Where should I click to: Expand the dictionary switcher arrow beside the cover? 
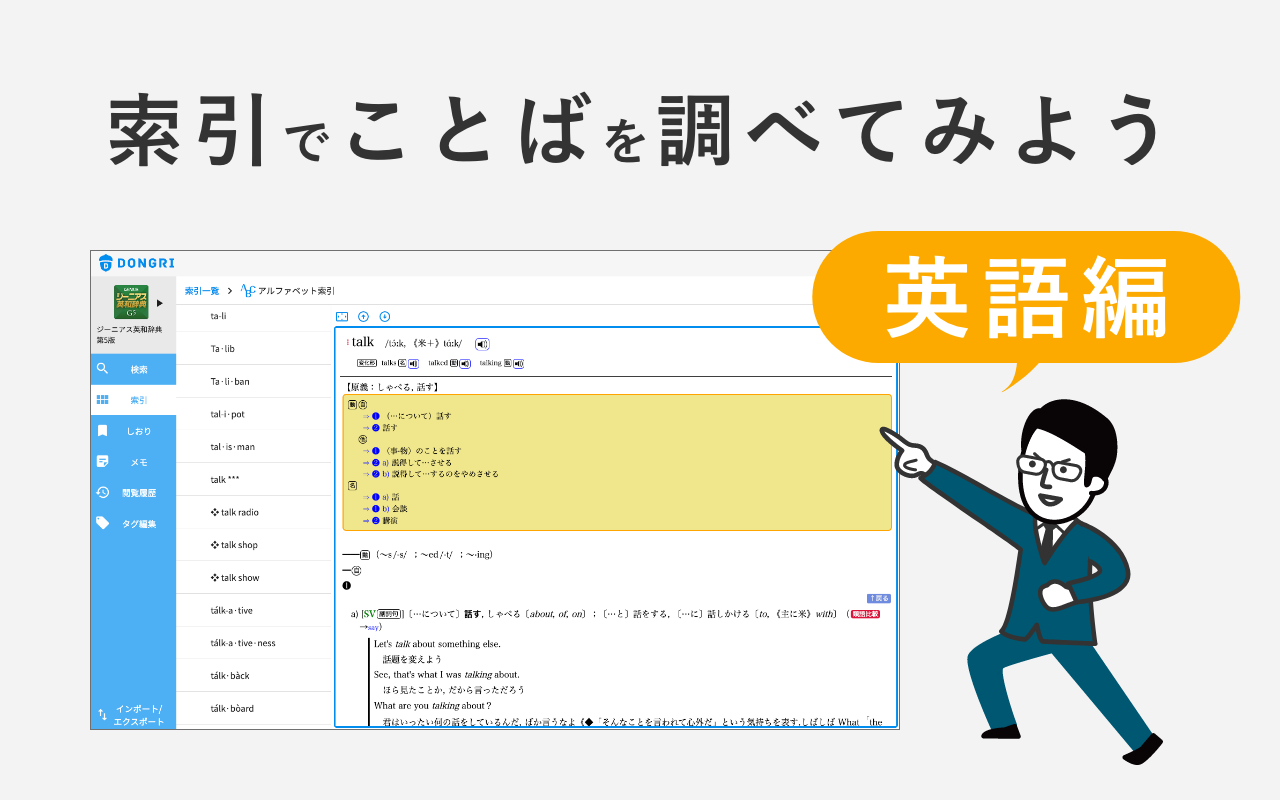coord(160,302)
